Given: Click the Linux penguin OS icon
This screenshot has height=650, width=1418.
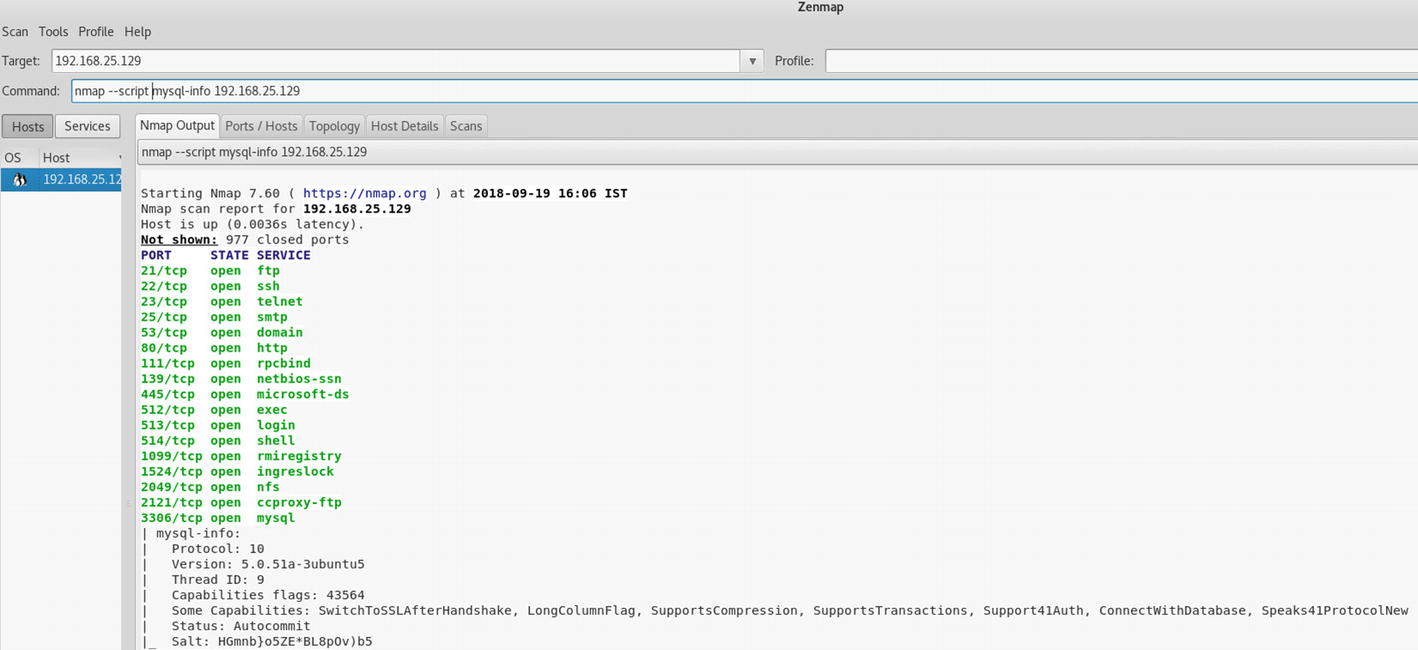Looking at the screenshot, I should coord(19,180).
